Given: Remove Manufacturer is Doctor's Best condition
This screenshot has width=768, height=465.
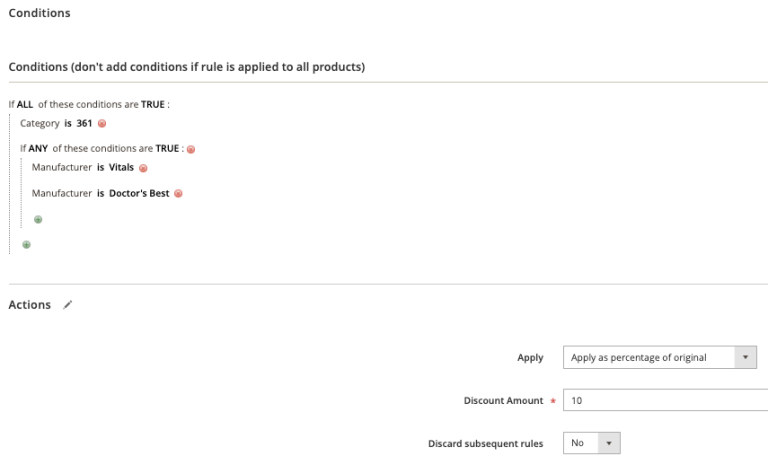Looking at the screenshot, I should [x=178, y=194].
